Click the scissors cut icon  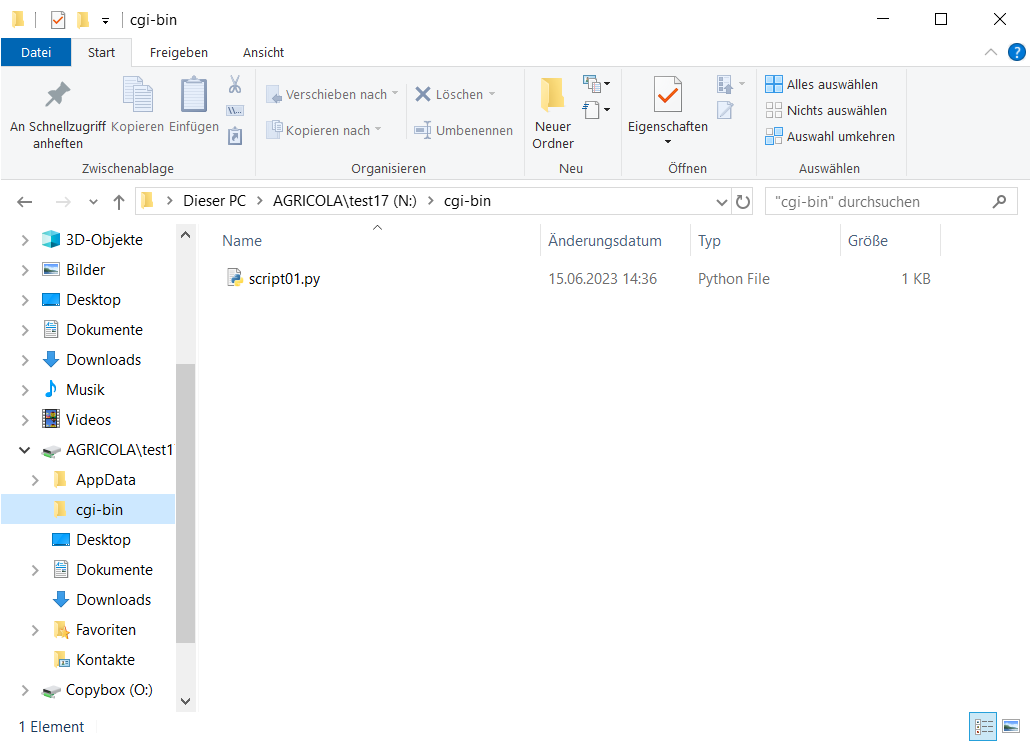pos(235,85)
